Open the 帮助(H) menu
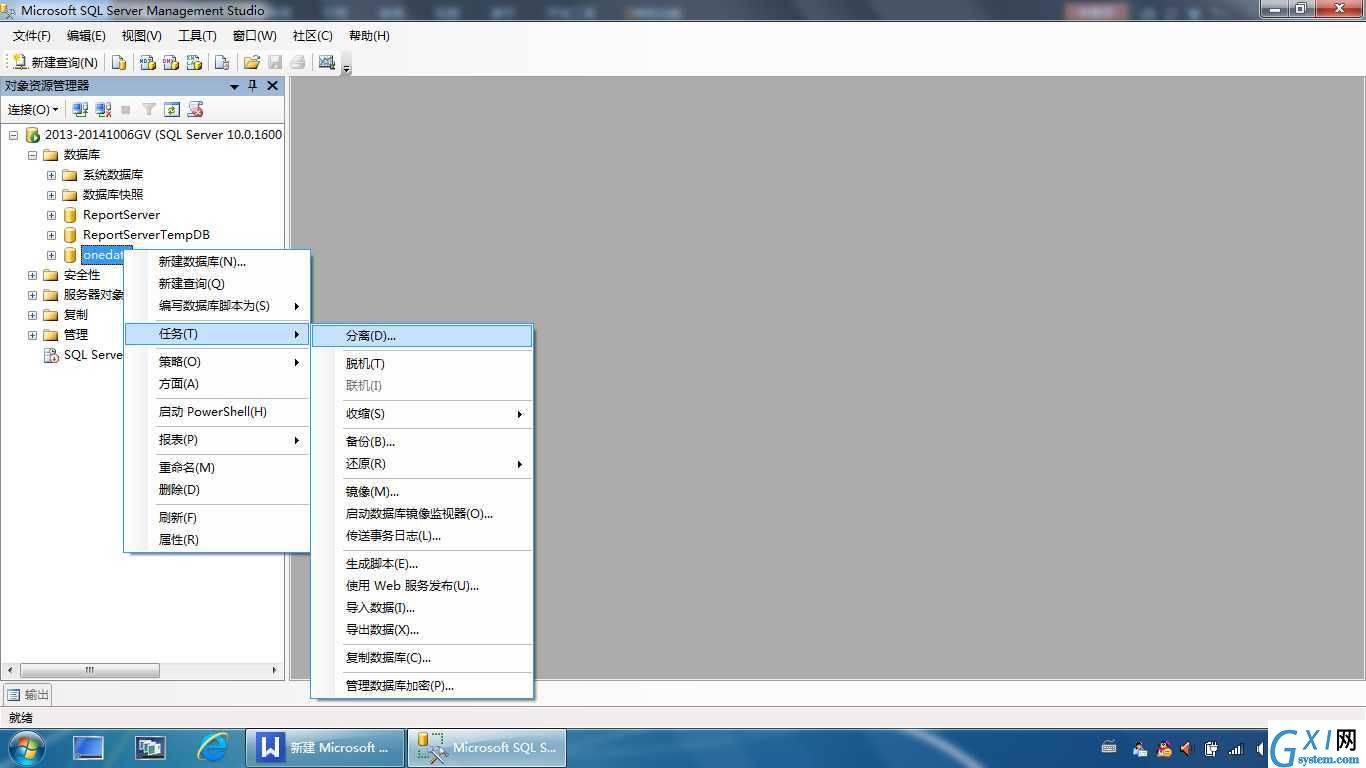The height and width of the screenshot is (768, 1366). [369, 36]
